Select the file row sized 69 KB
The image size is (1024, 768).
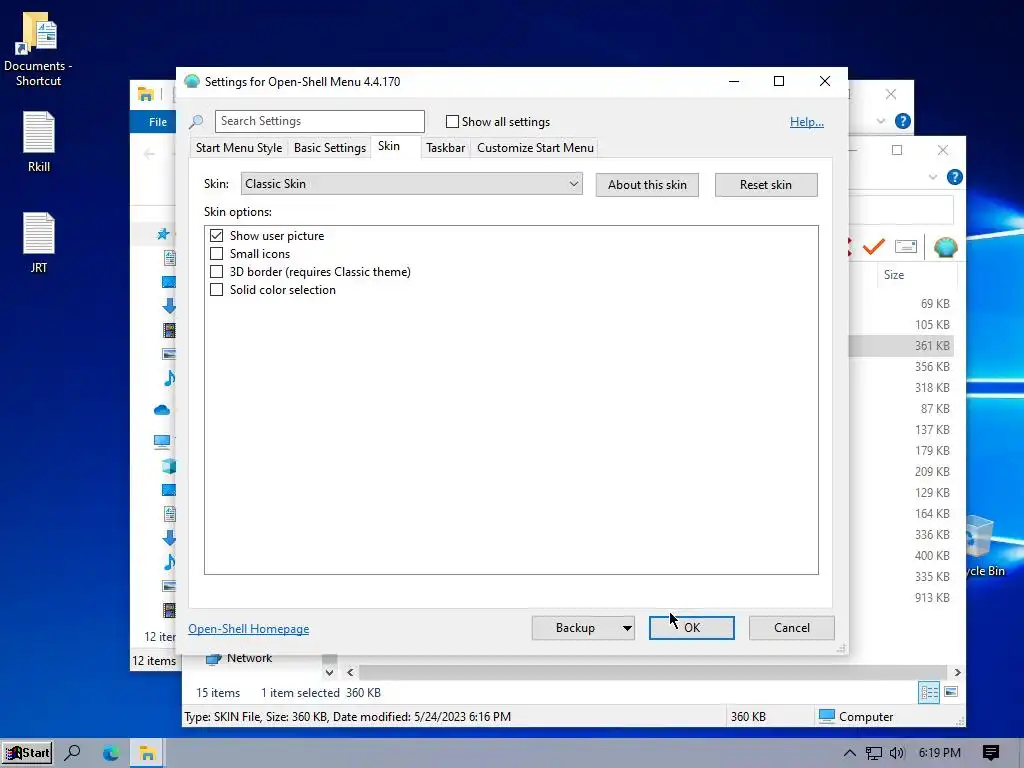902,304
